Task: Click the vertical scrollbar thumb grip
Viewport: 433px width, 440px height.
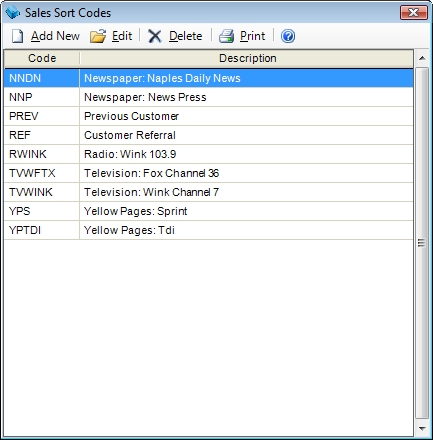Action: pyautogui.click(x=422, y=243)
